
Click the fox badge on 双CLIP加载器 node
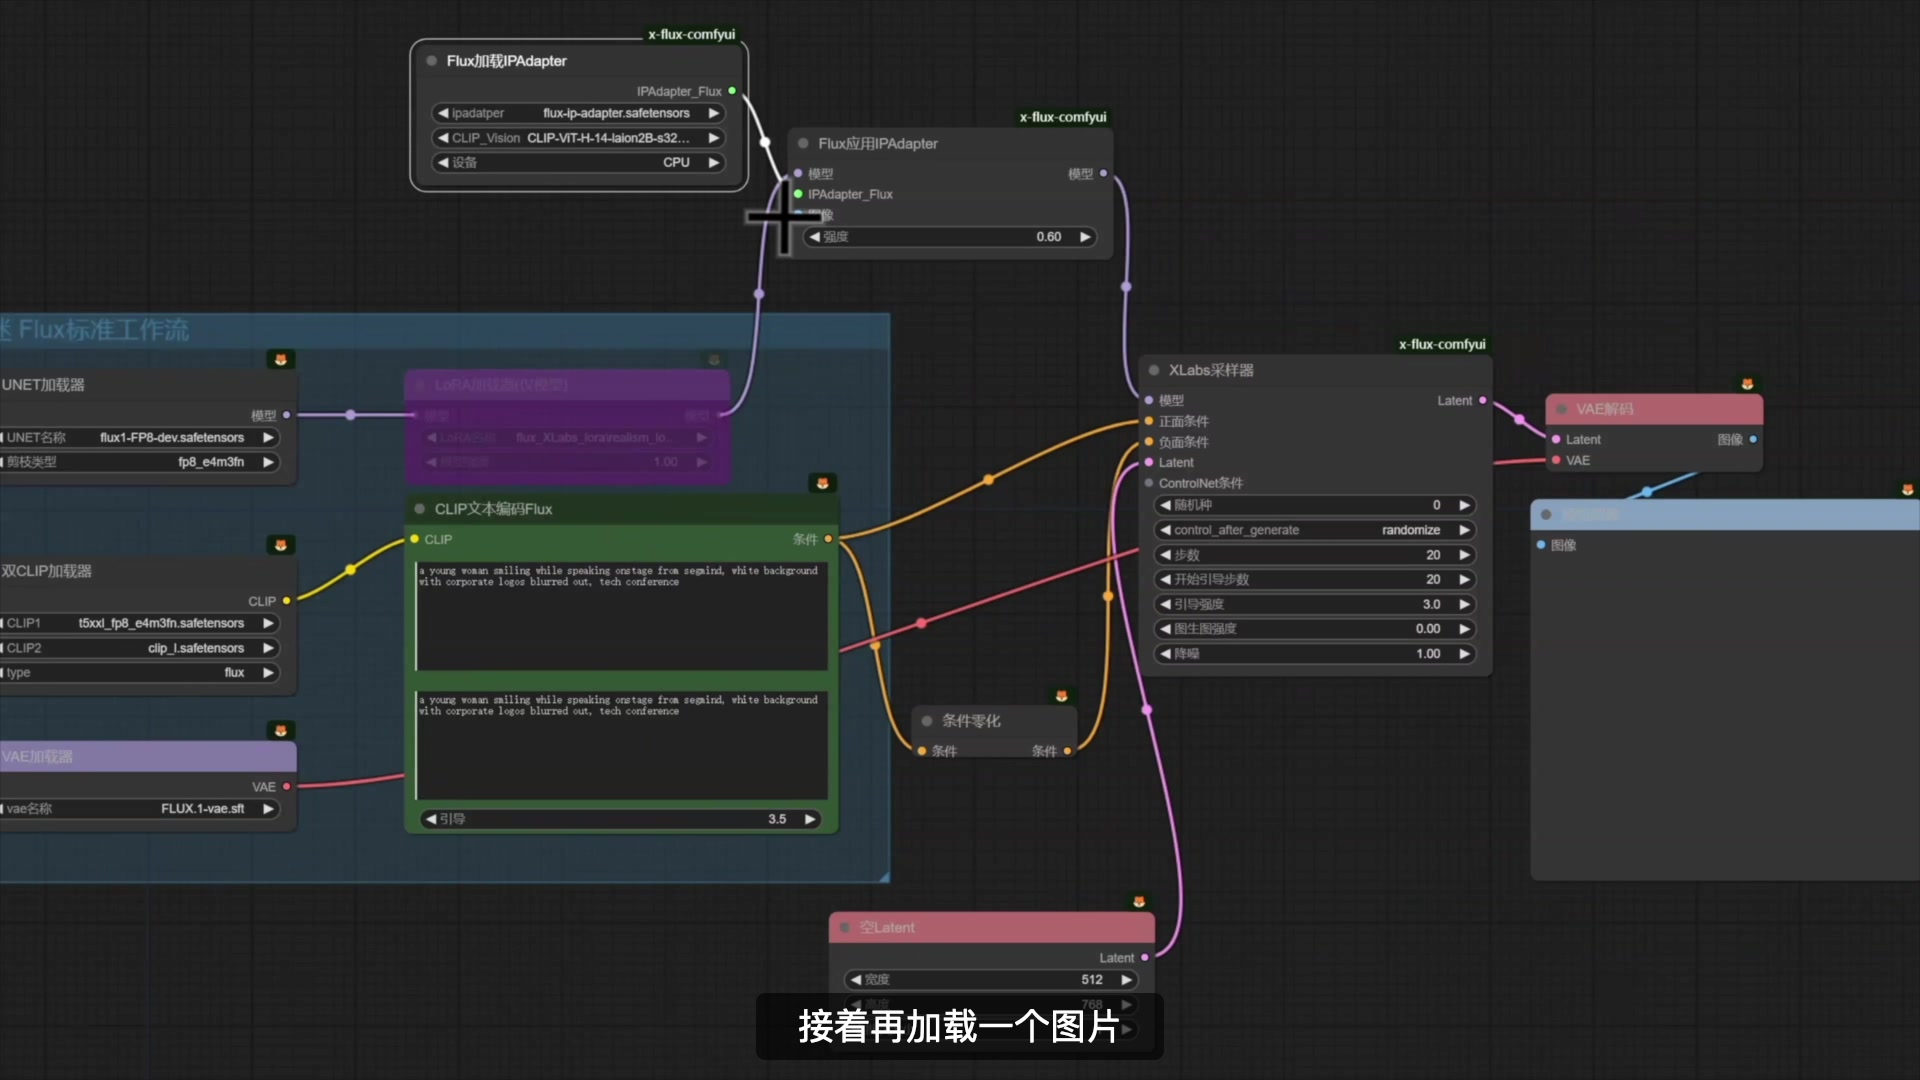click(x=281, y=545)
